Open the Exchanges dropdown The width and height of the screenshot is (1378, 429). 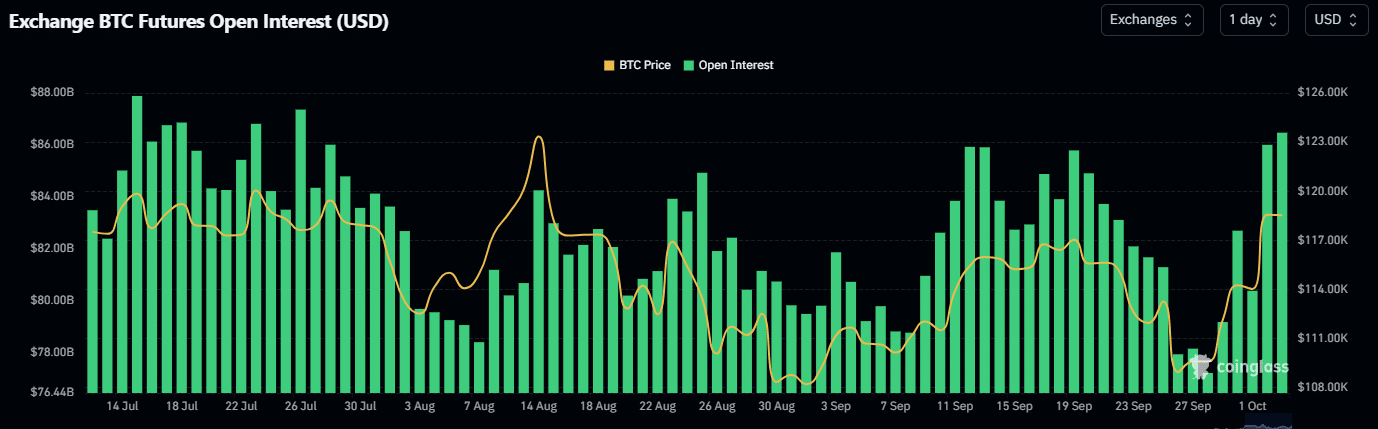1151,20
